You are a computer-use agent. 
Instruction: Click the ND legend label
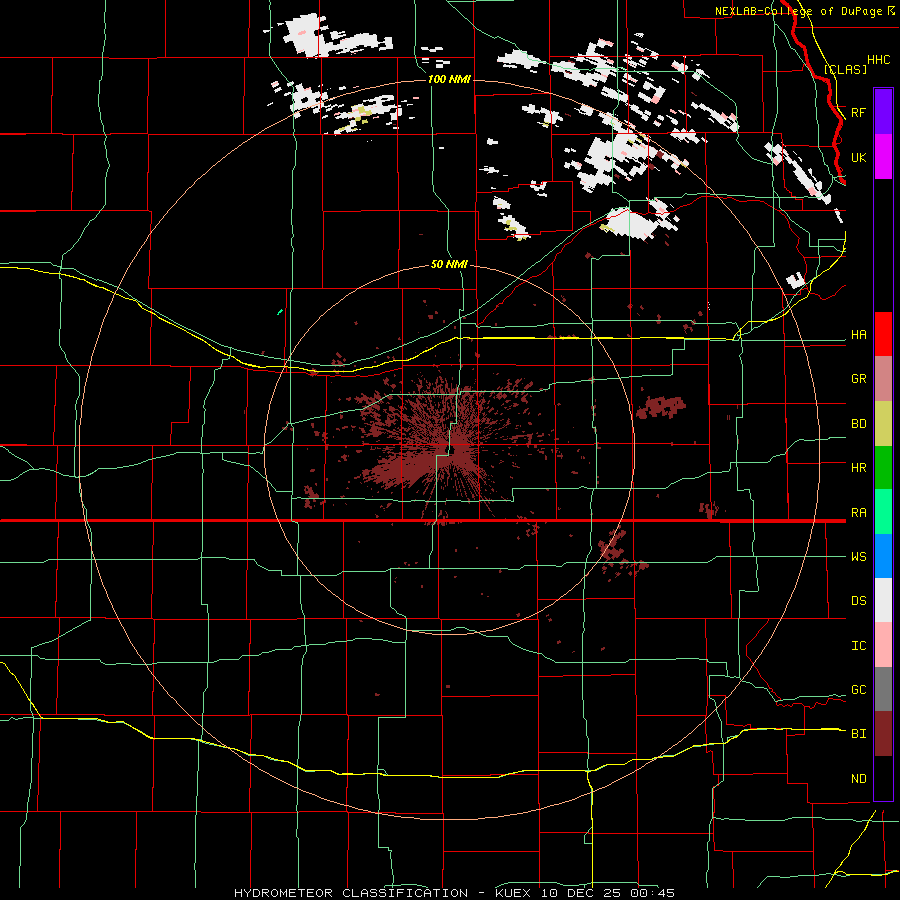pos(858,779)
